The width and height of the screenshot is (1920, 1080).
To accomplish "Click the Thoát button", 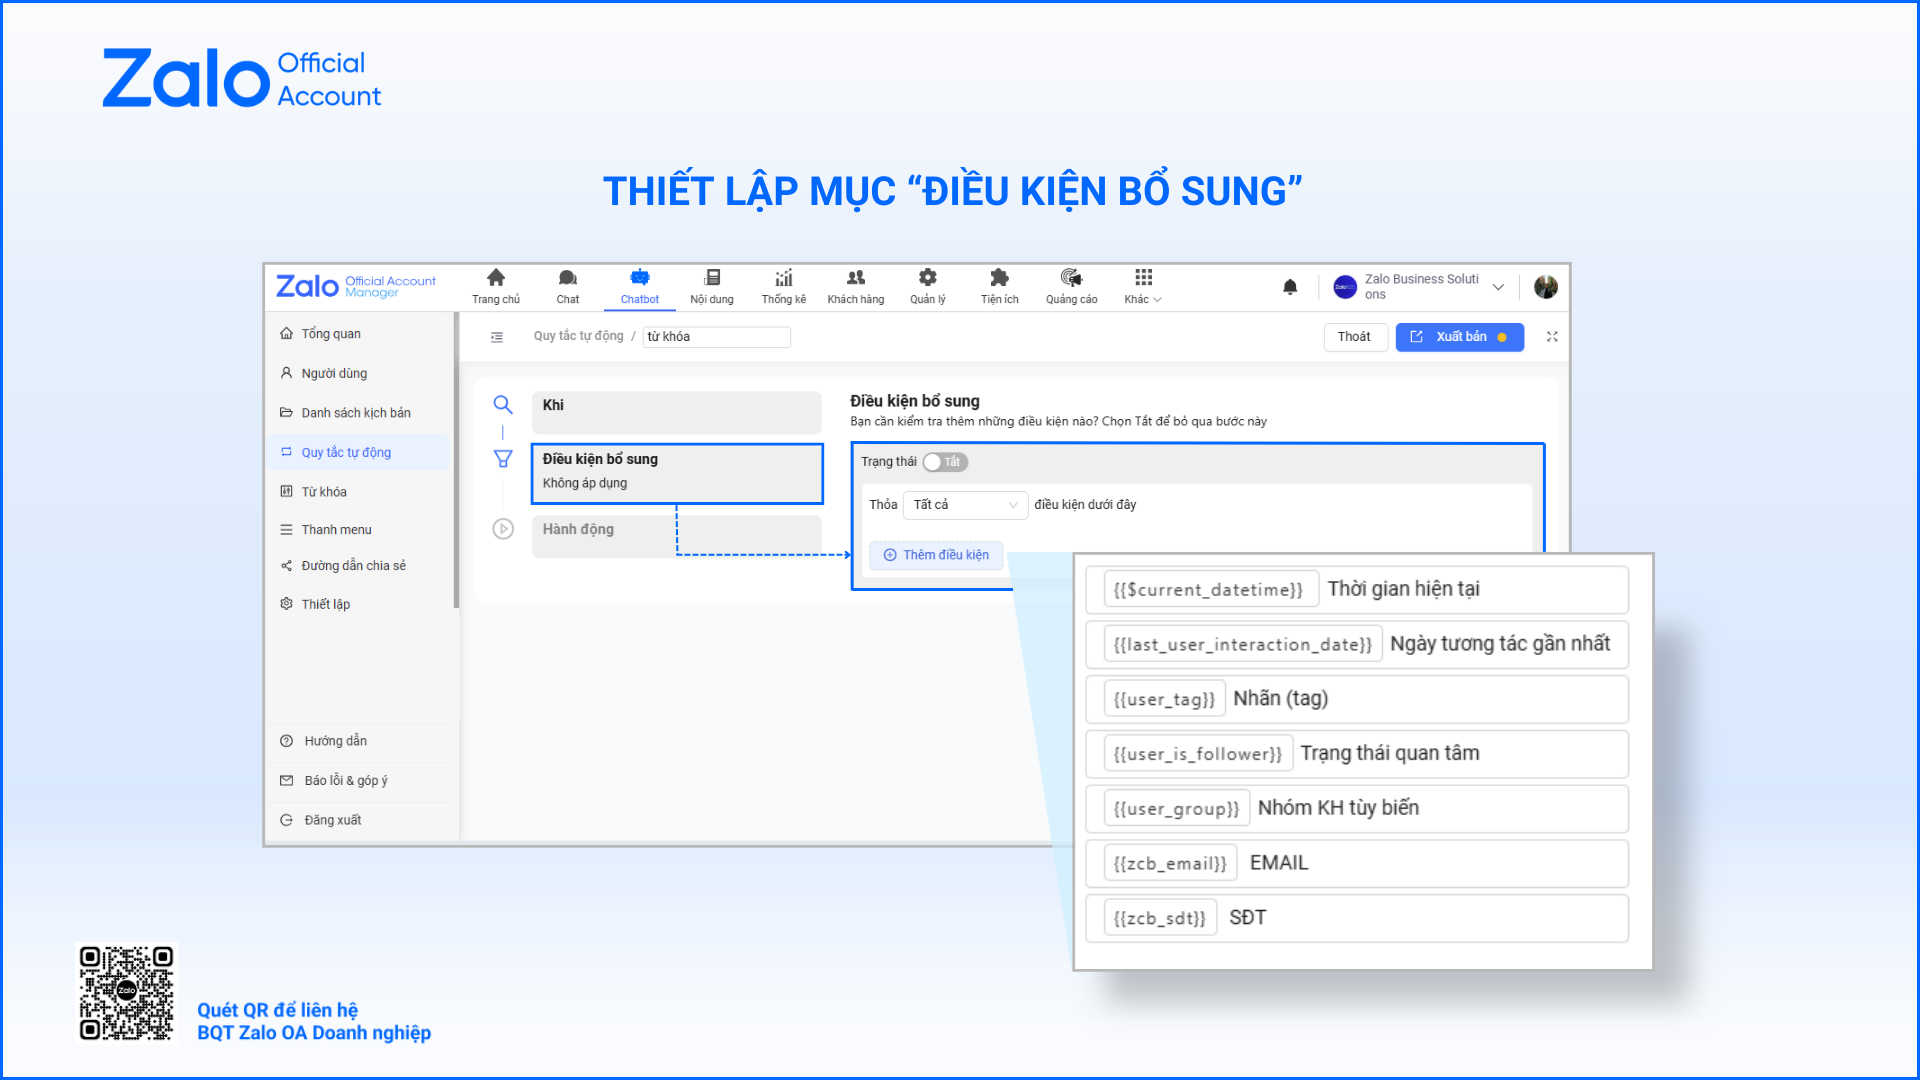I will coord(1354,337).
